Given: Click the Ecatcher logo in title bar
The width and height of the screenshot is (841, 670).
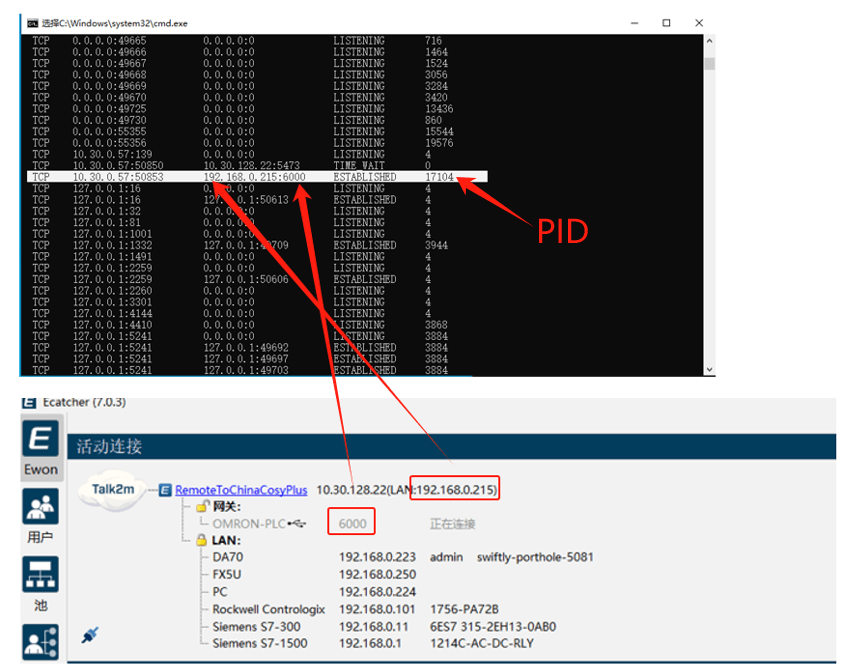Looking at the screenshot, I should point(29,402).
